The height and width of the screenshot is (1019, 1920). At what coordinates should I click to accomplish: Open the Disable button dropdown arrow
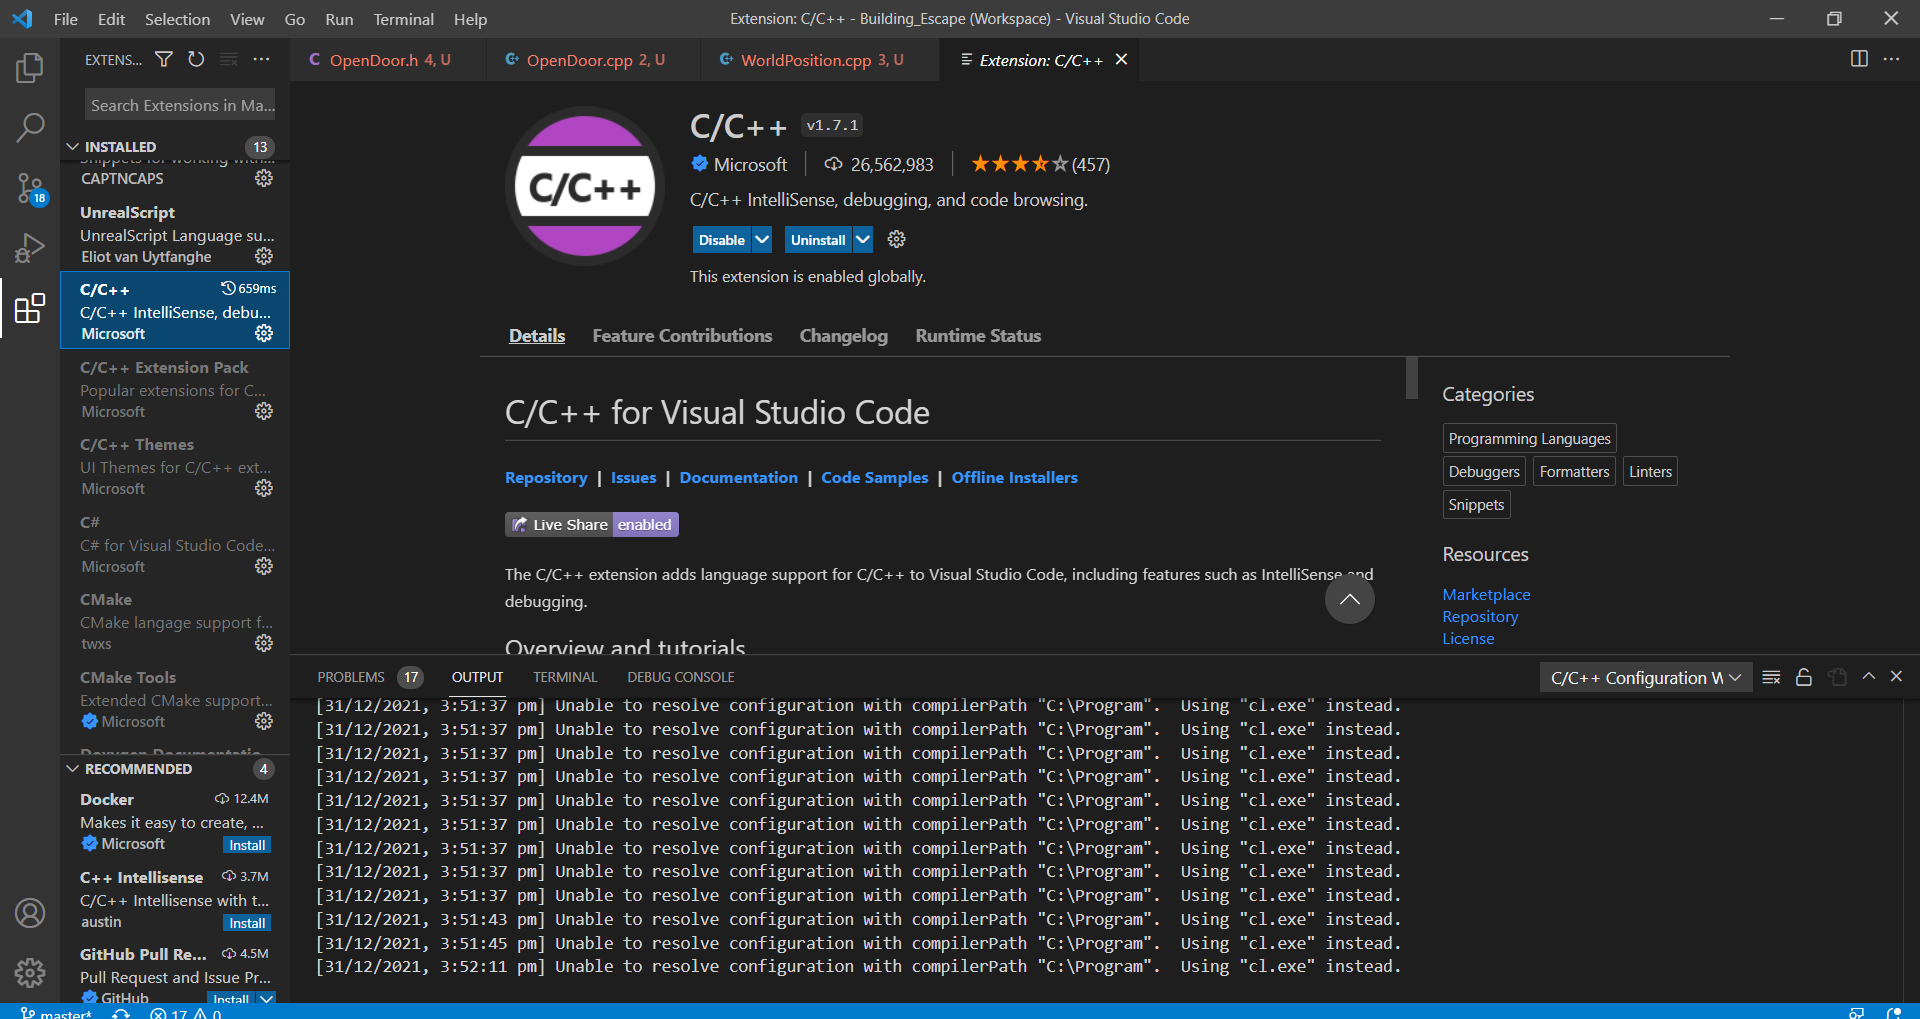pos(761,239)
